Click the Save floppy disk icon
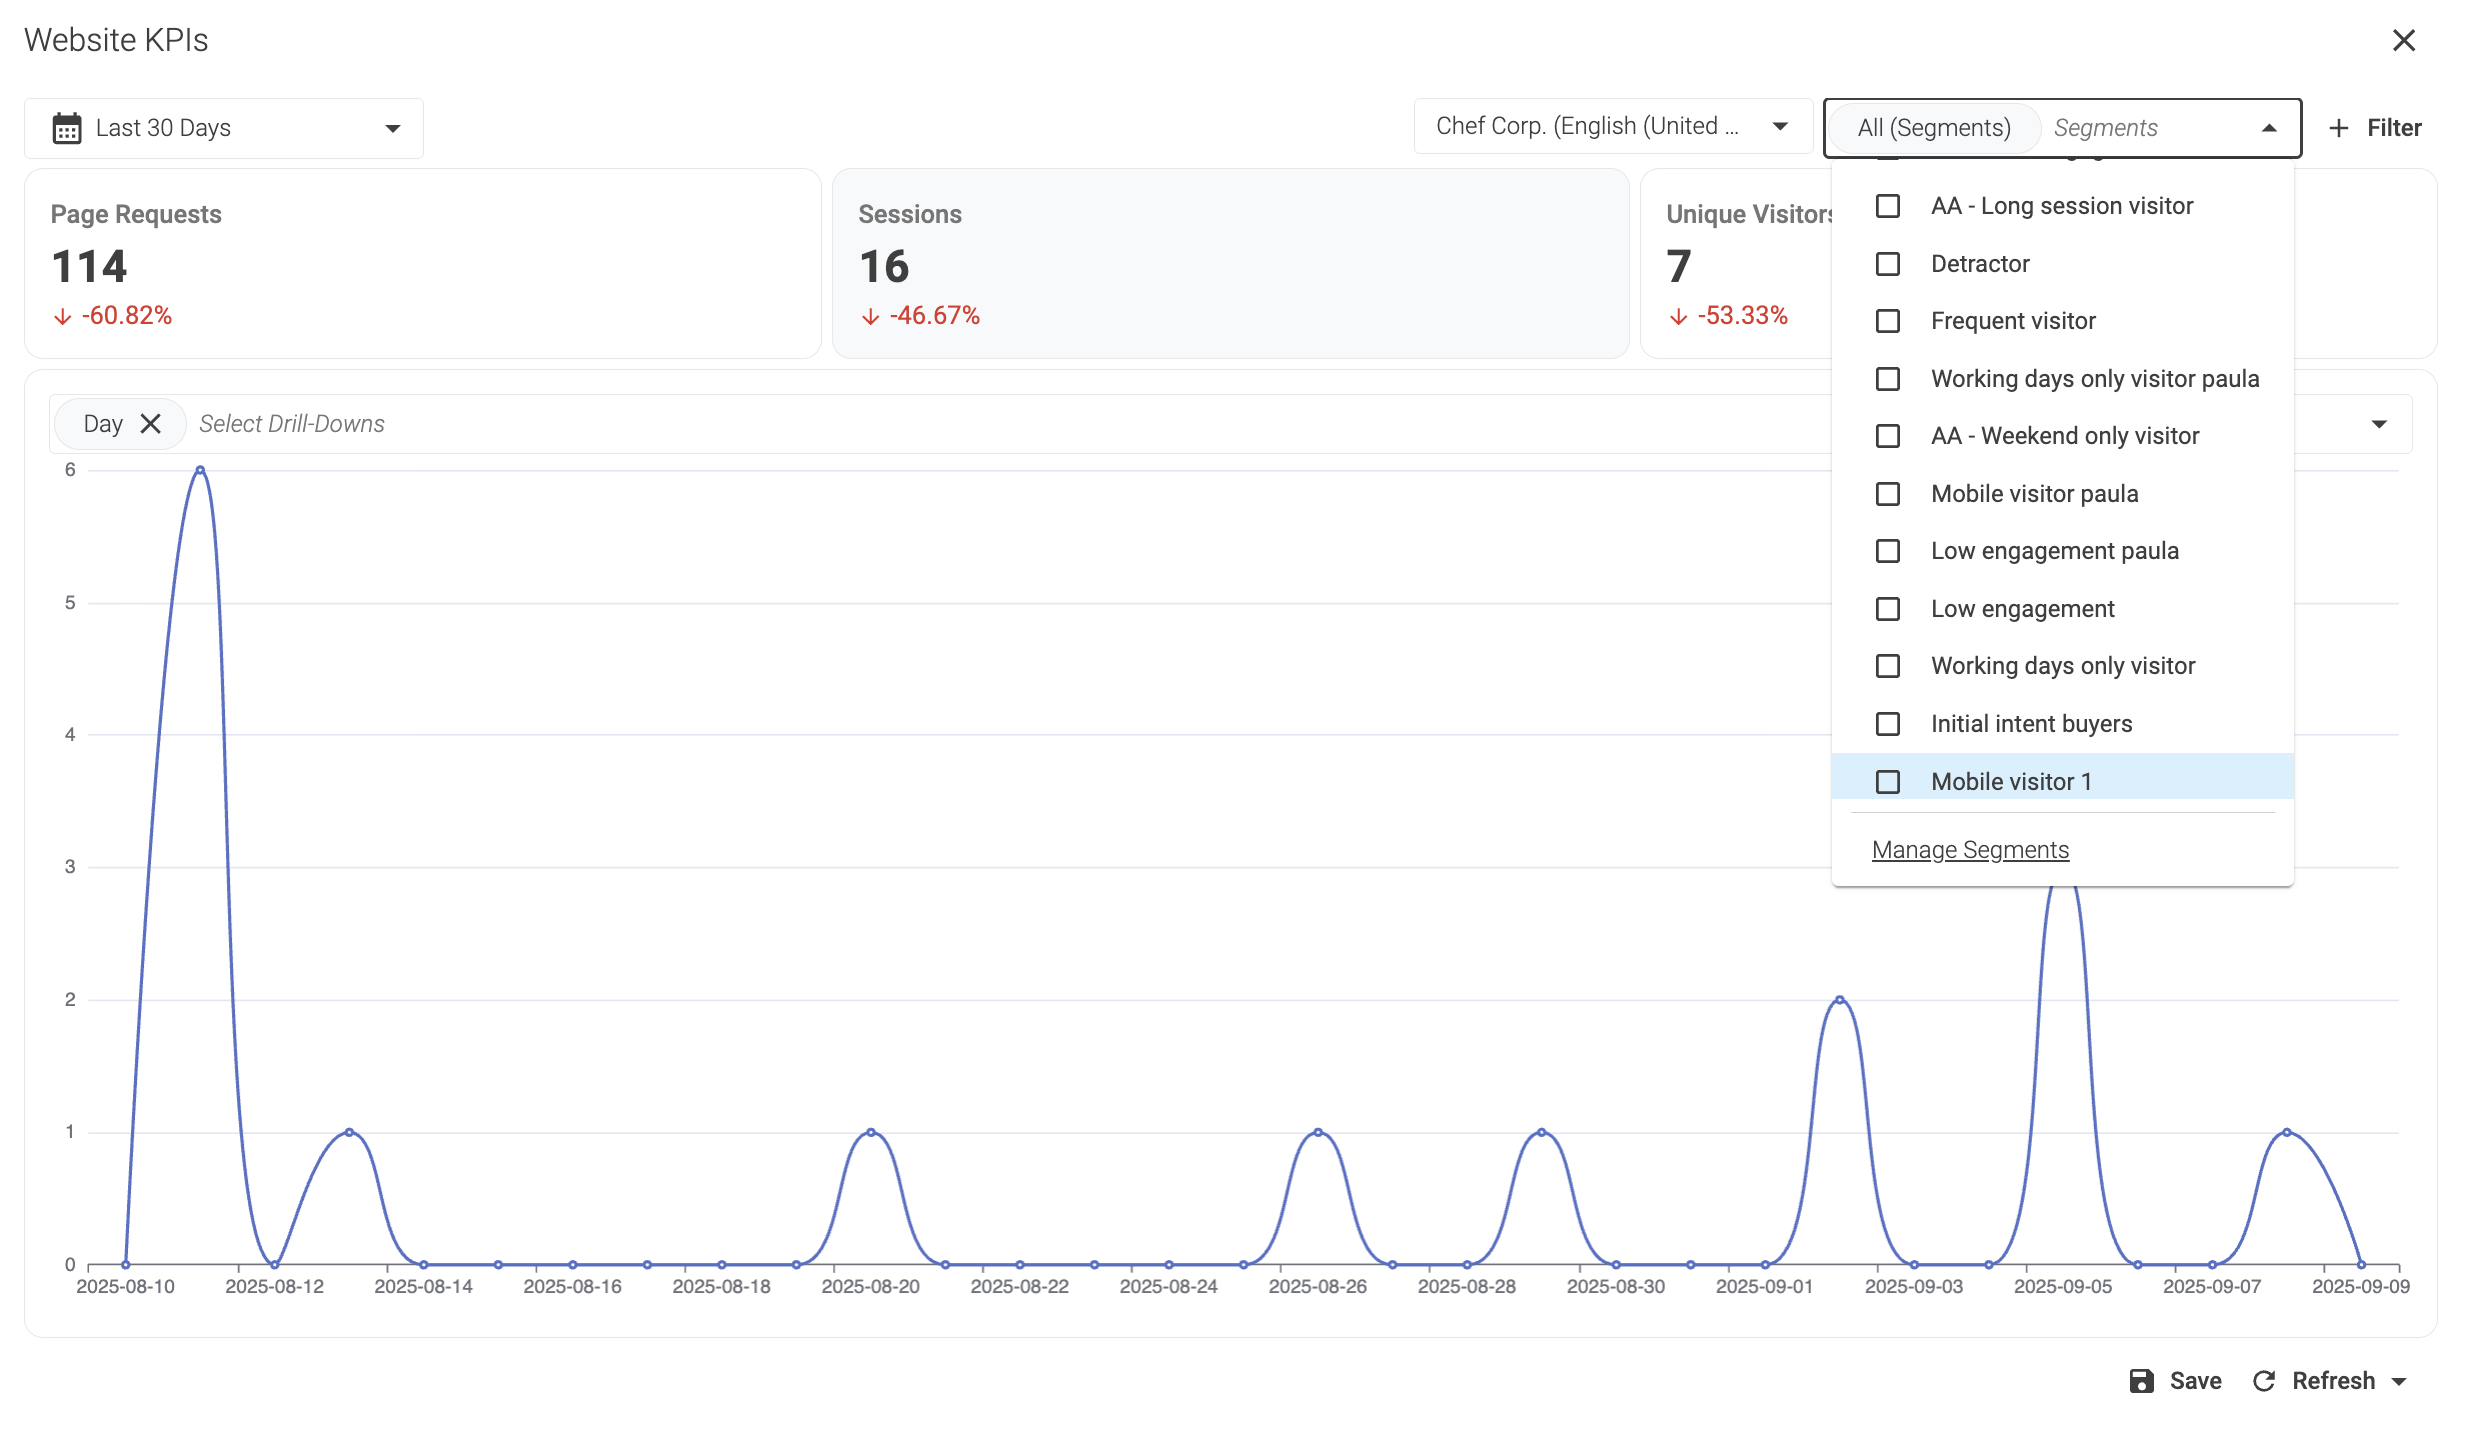This screenshot has height=1440, width=2466. [x=2141, y=1381]
